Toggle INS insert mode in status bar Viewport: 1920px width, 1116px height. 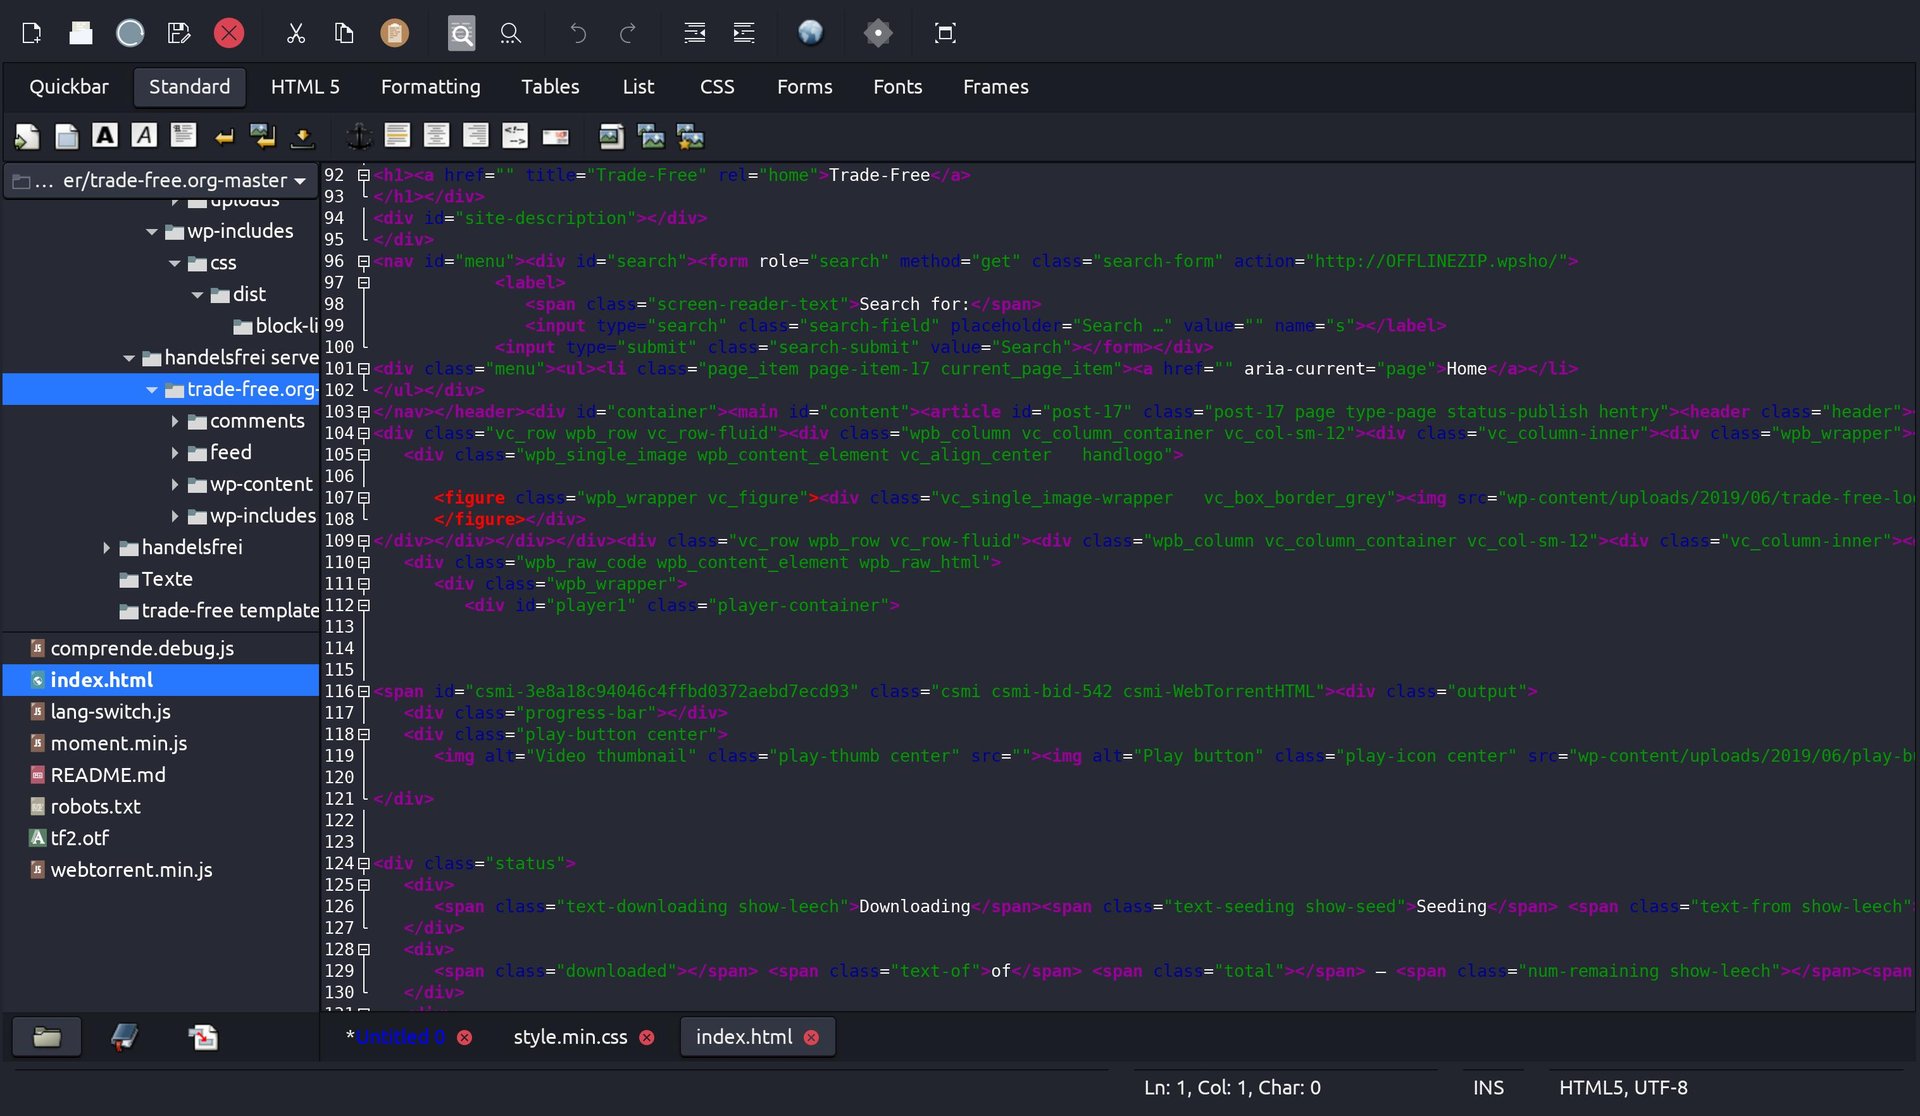1487,1087
